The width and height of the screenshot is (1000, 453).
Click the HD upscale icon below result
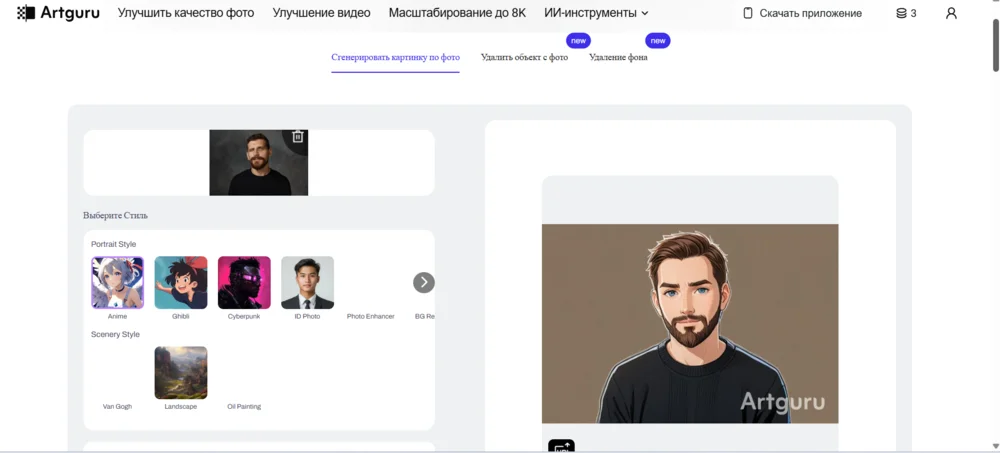(561, 446)
